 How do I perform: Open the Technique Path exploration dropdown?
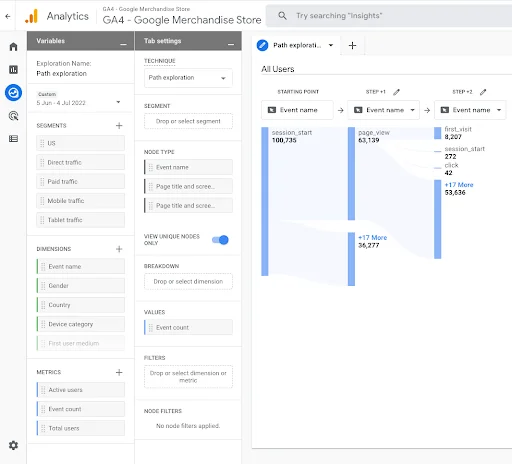coord(188,78)
